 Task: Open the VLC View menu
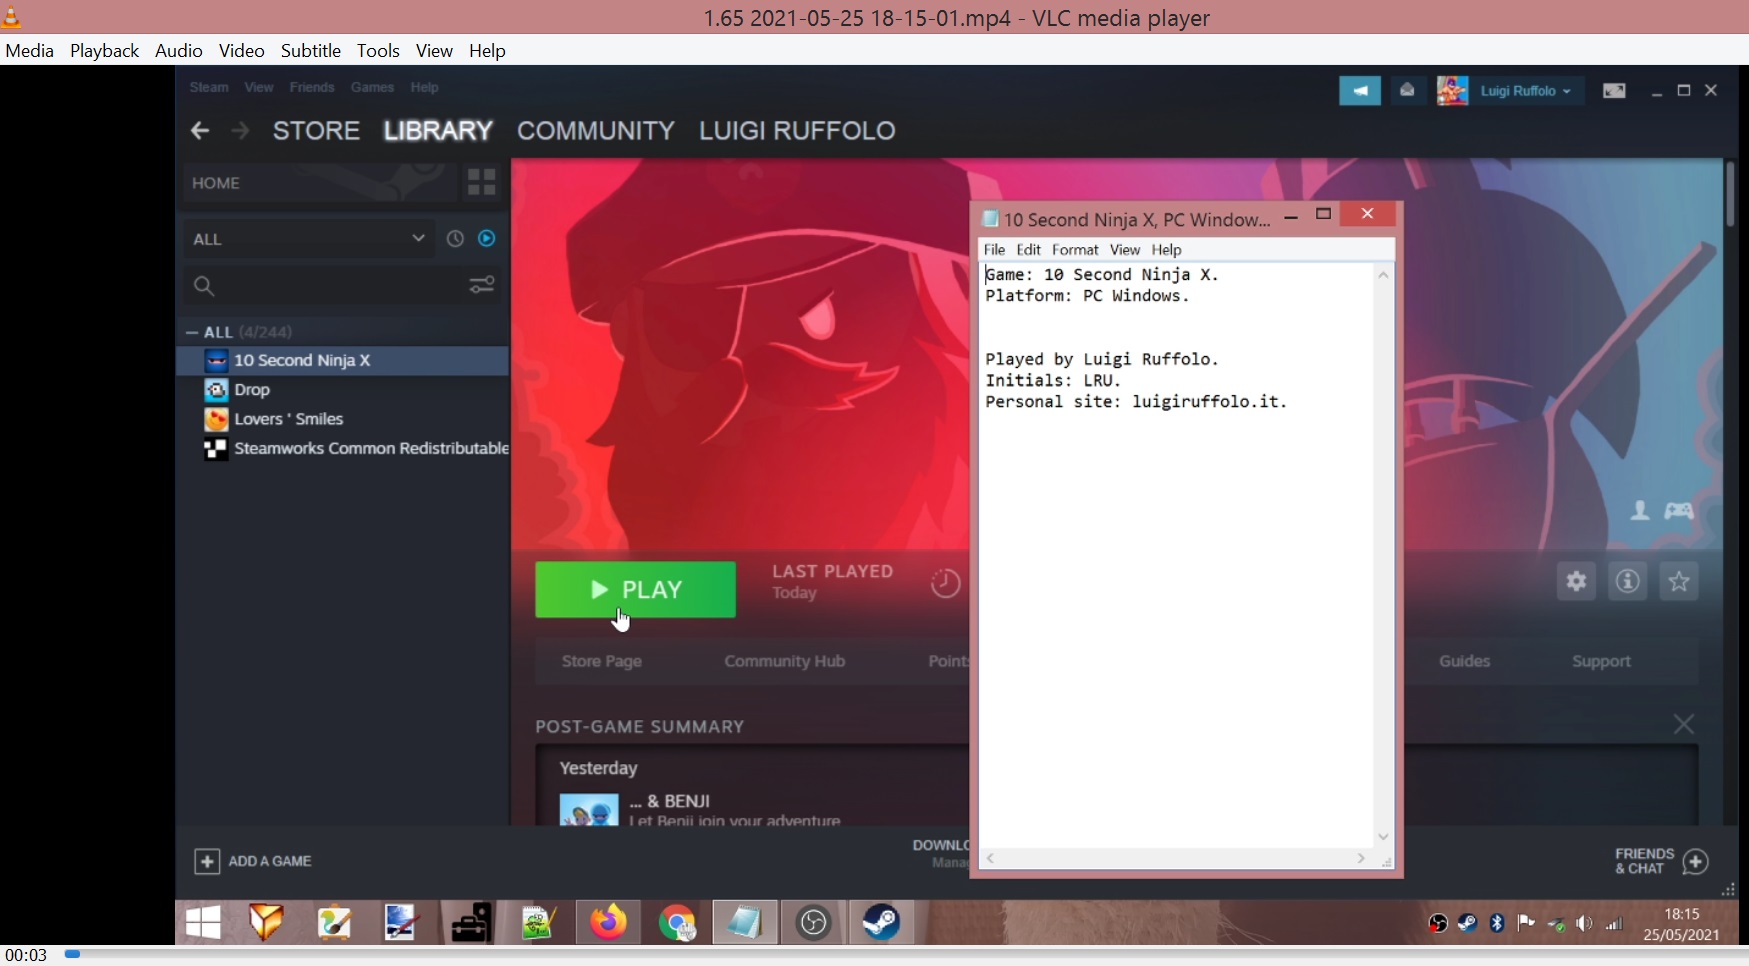click(x=434, y=50)
